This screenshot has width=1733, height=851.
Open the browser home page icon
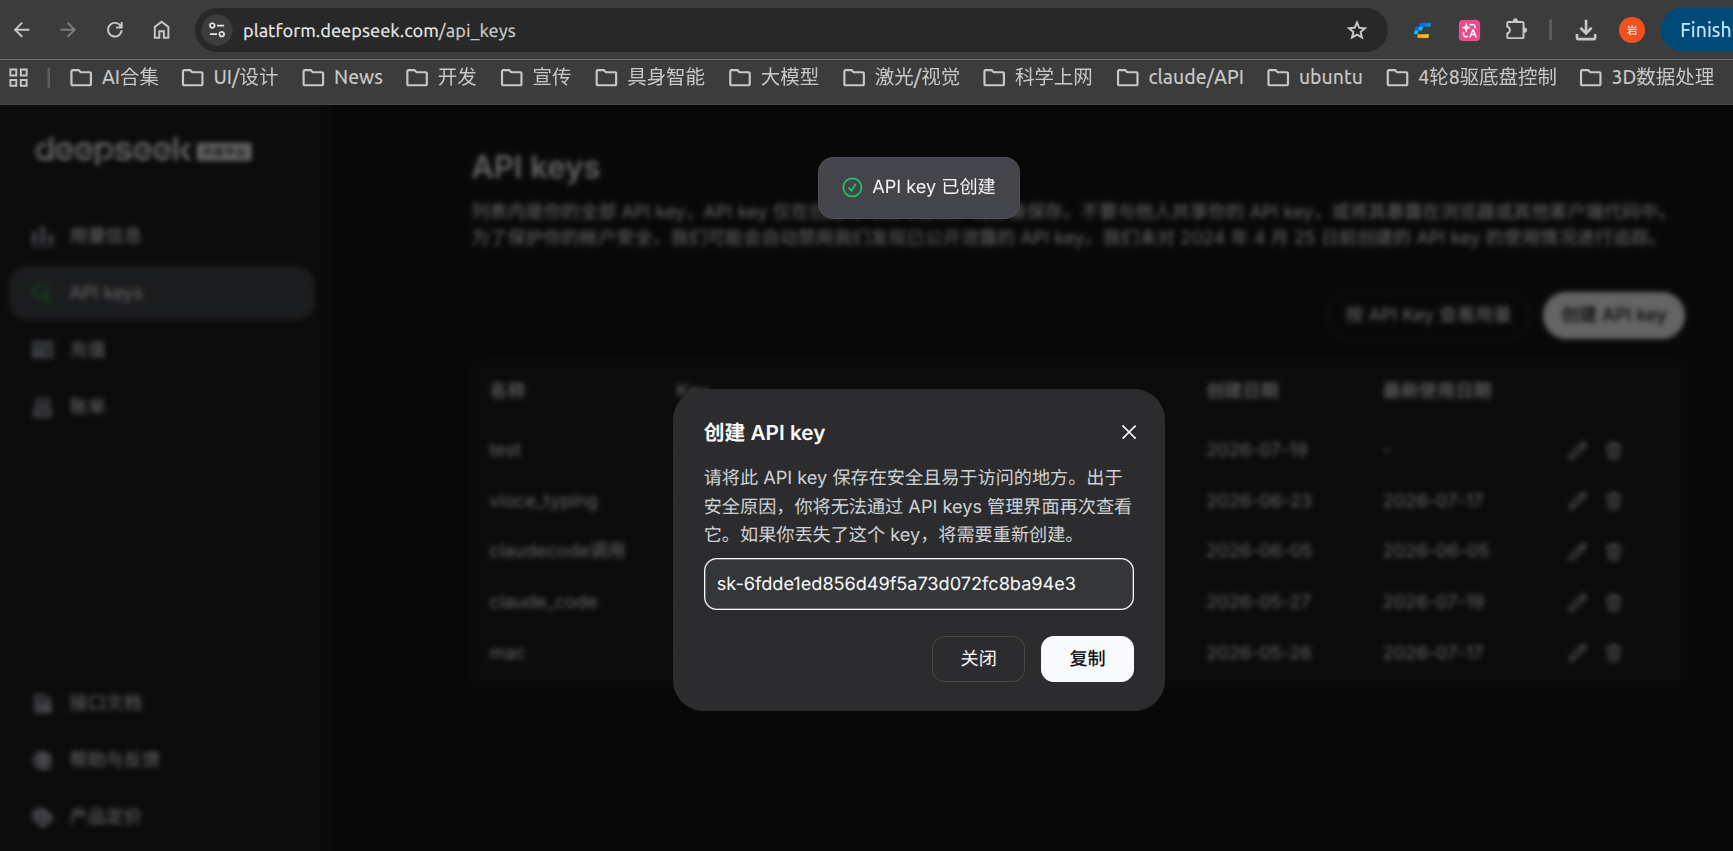coord(161,30)
